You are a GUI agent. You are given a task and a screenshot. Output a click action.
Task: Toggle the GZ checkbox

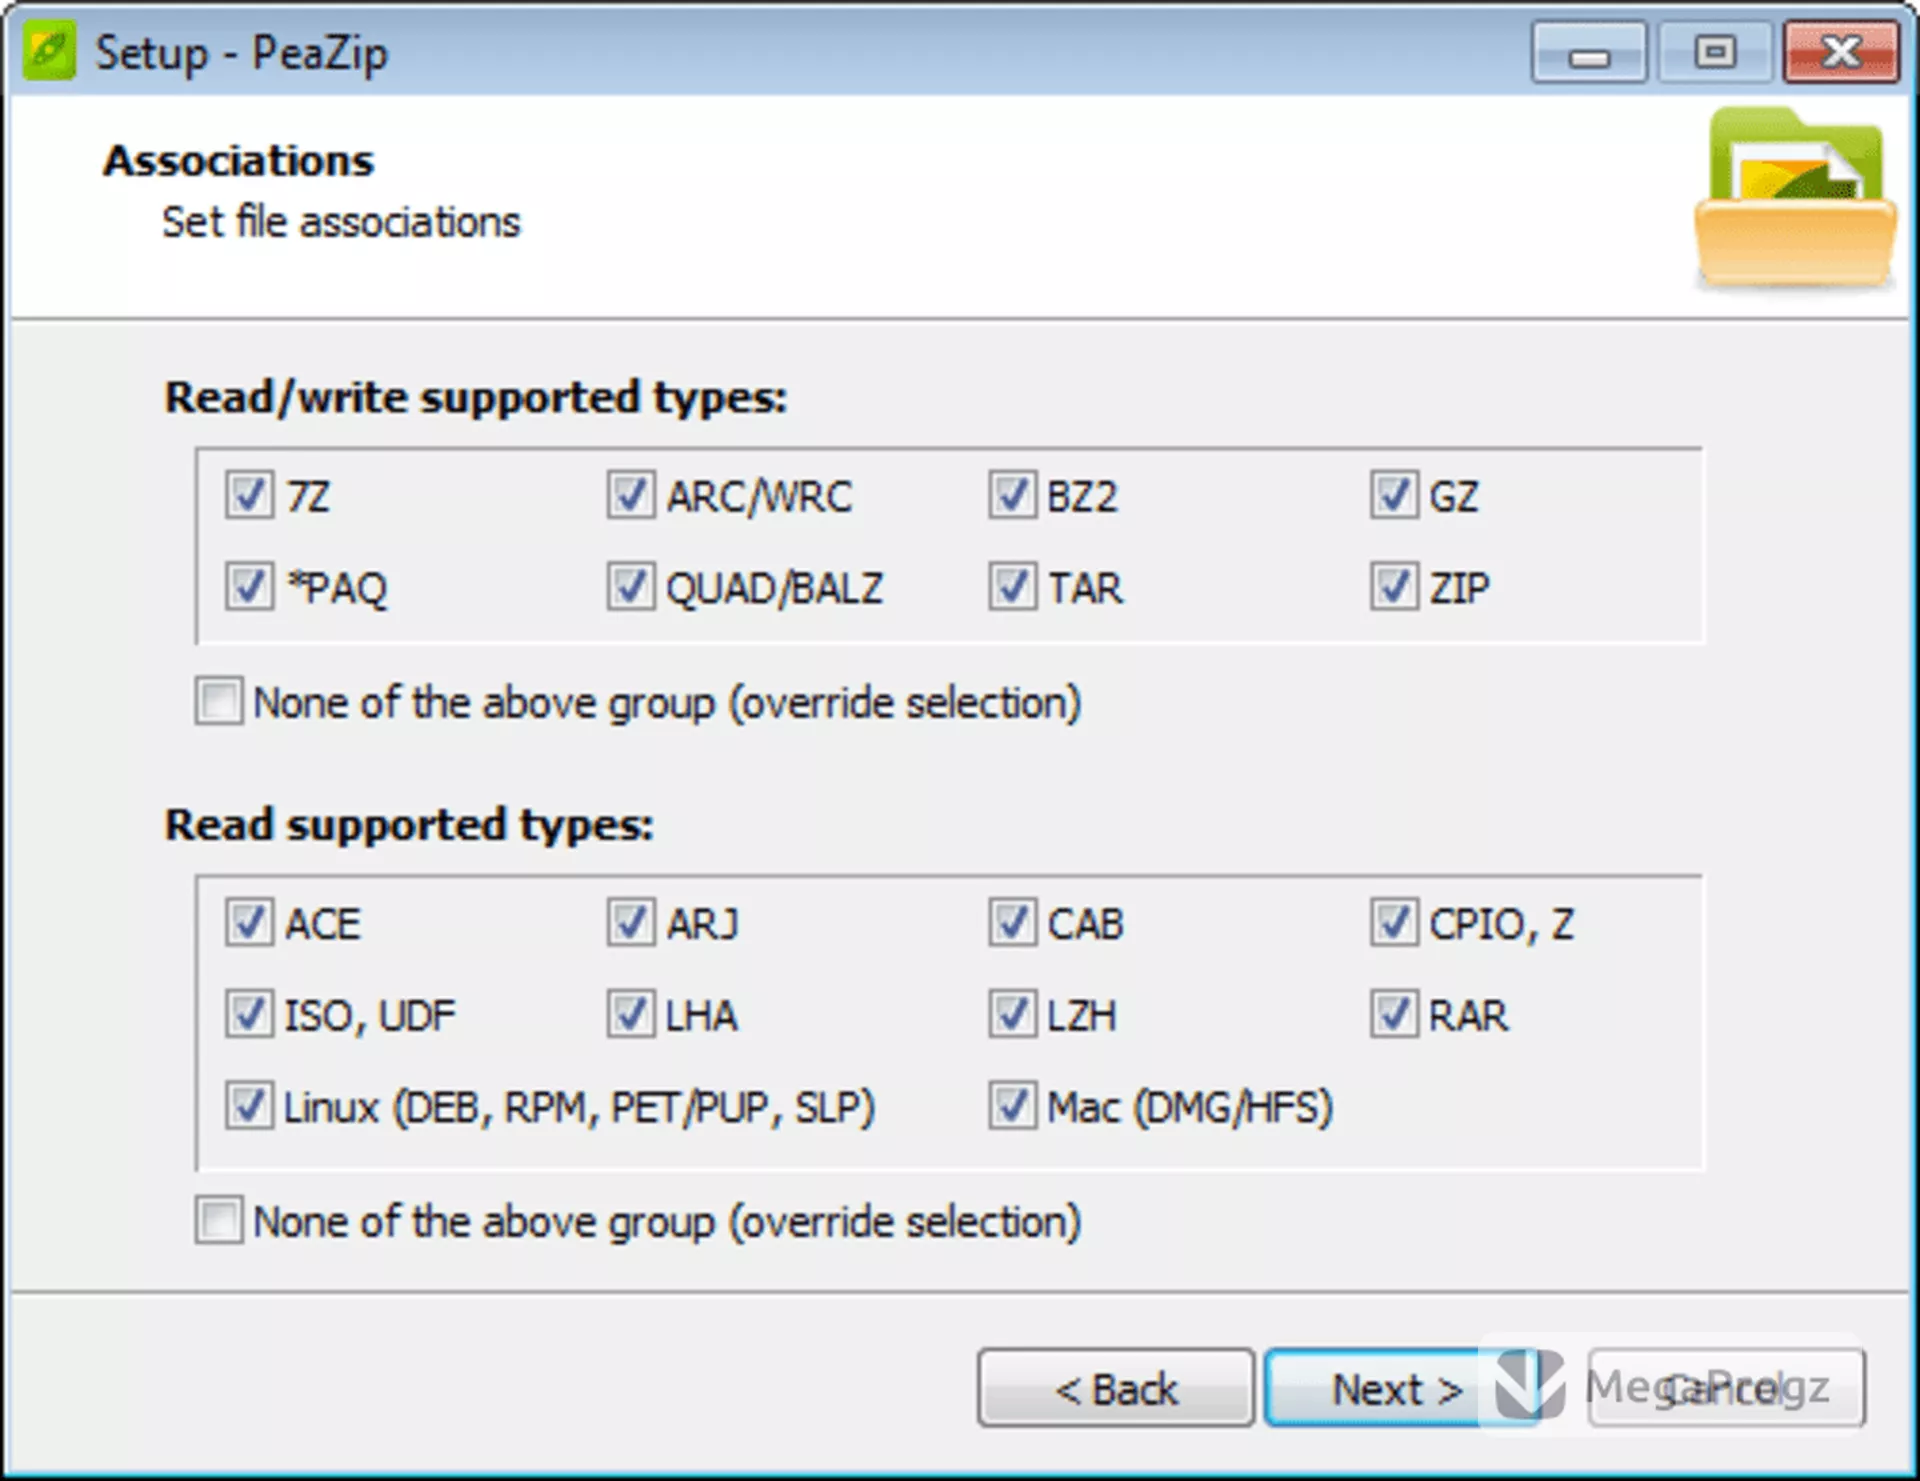point(1394,495)
